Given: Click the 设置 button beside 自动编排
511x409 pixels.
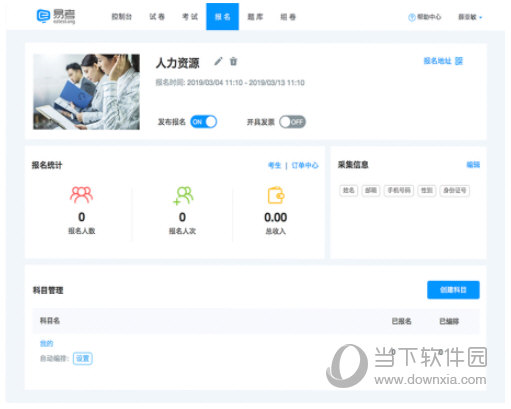Looking at the screenshot, I should pyautogui.click(x=83, y=359).
